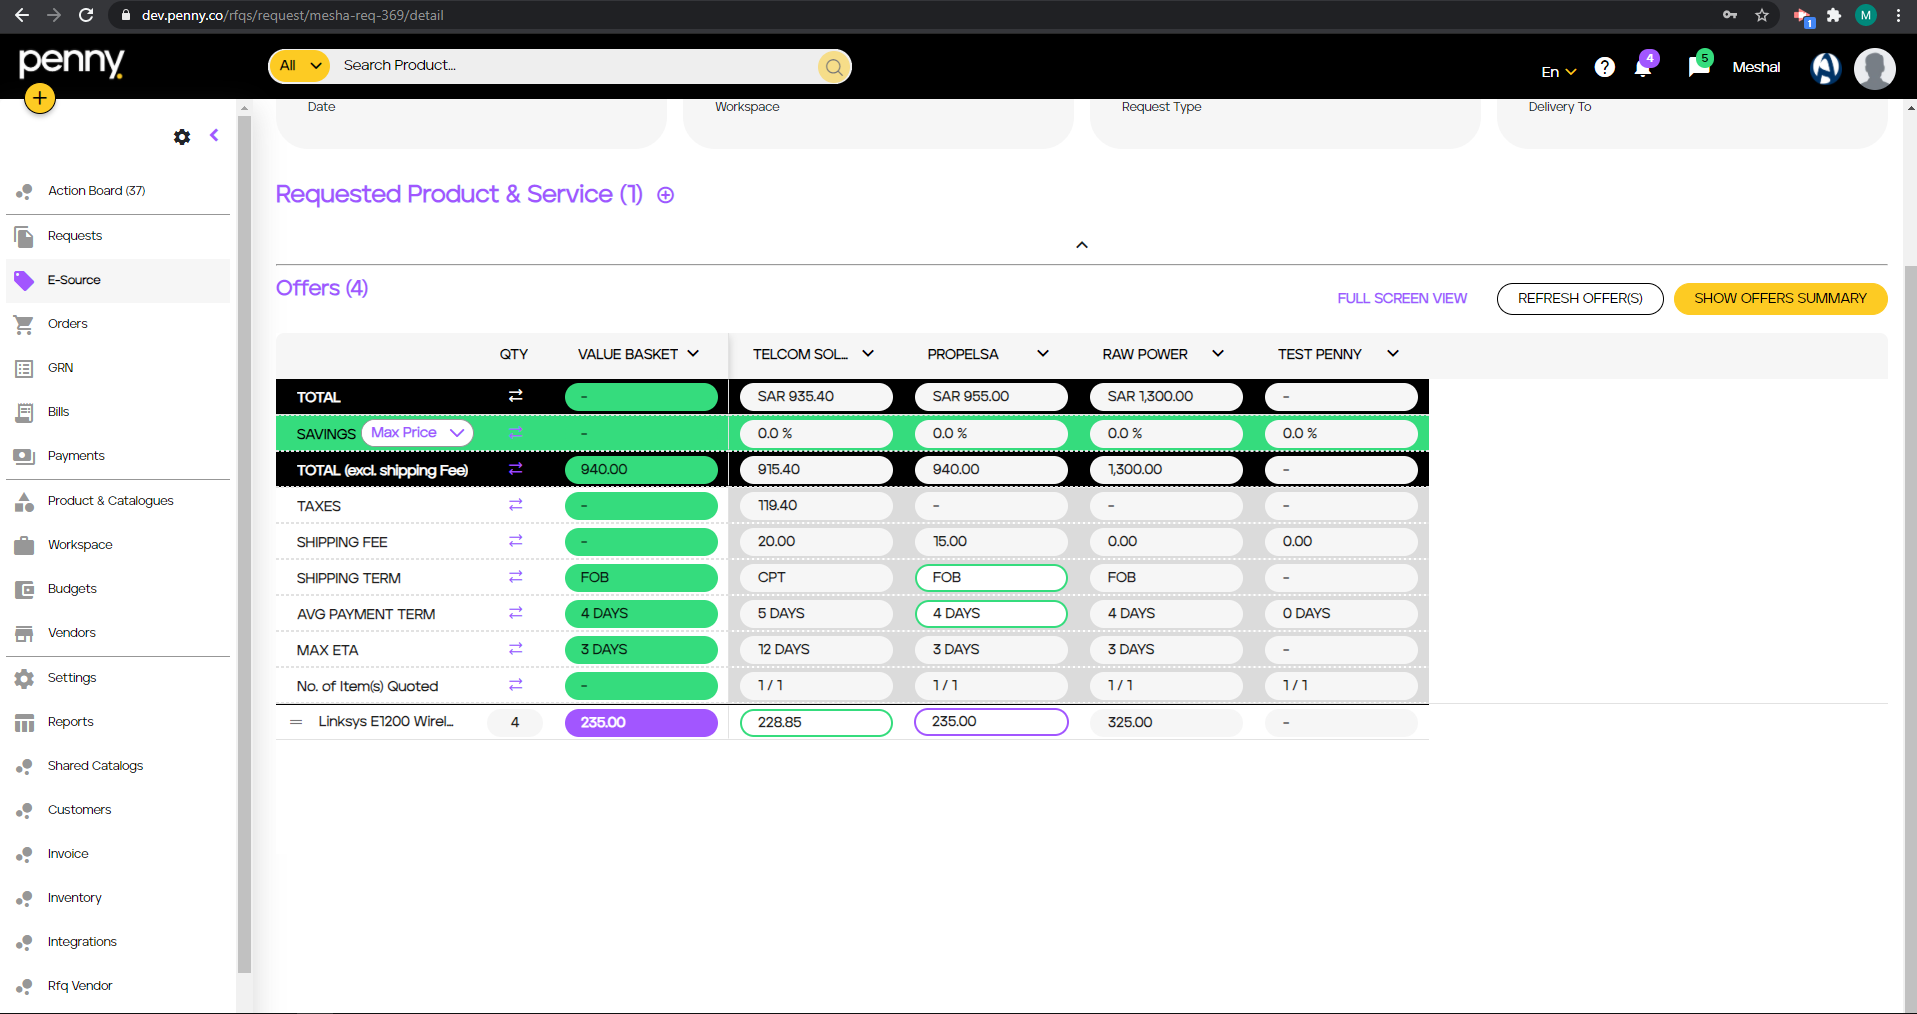Click swap arrows in MAX ETA row
Image resolution: width=1917 pixels, height=1014 pixels.
[515, 649]
